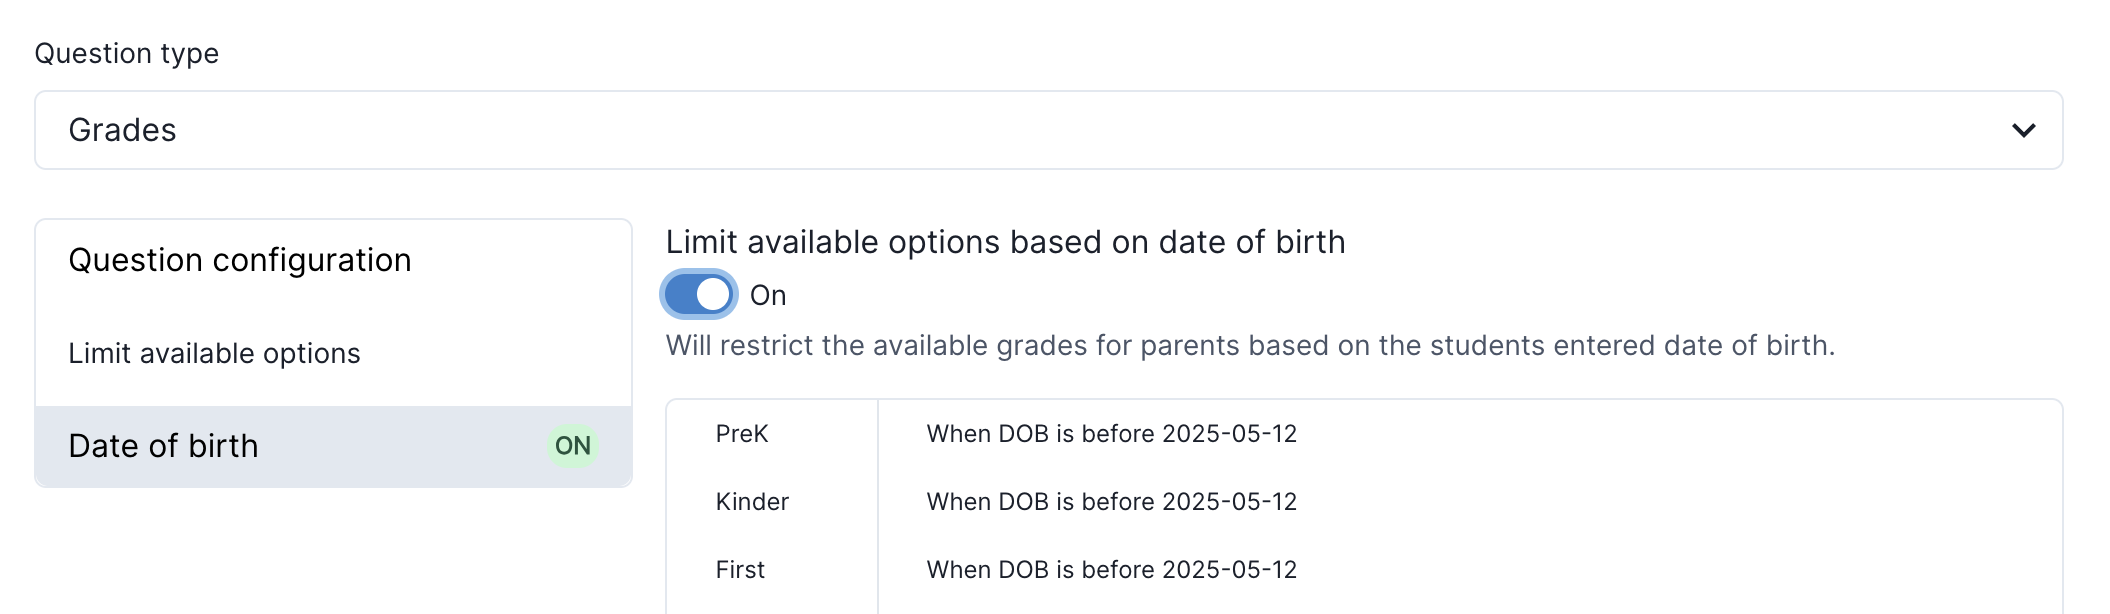Viewport: 2110px width, 614px height.
Task: Click the Question configuration heading
Action: [x=240, y=260]
